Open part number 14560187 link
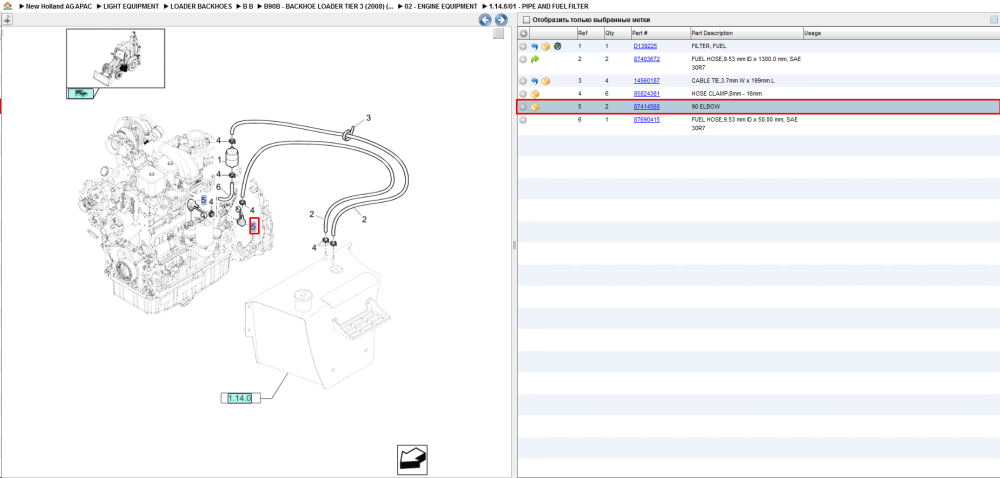1000x478 pixels. 647,81
